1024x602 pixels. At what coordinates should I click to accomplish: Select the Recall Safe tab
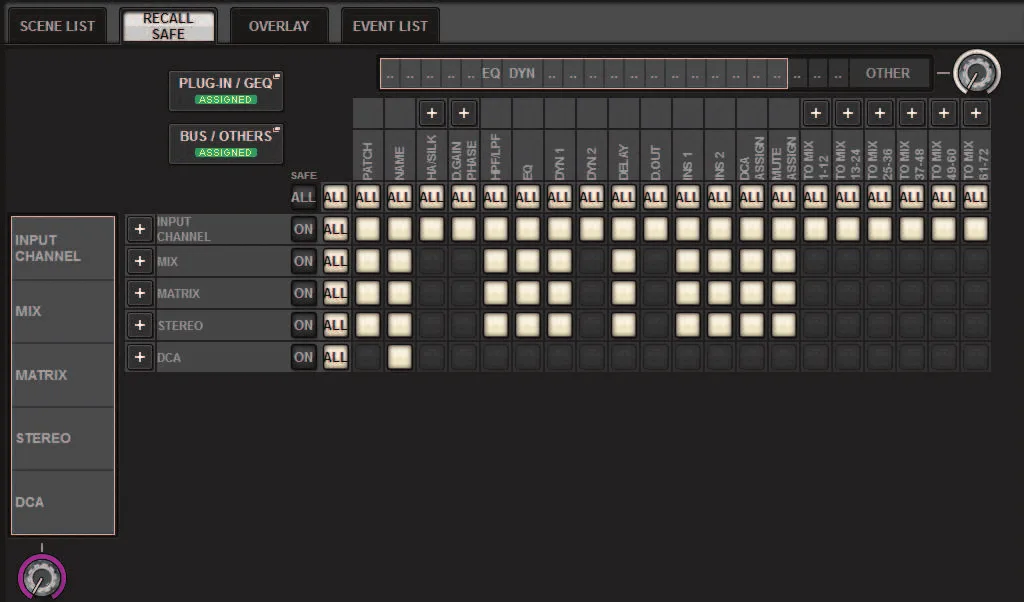(168, 26)
